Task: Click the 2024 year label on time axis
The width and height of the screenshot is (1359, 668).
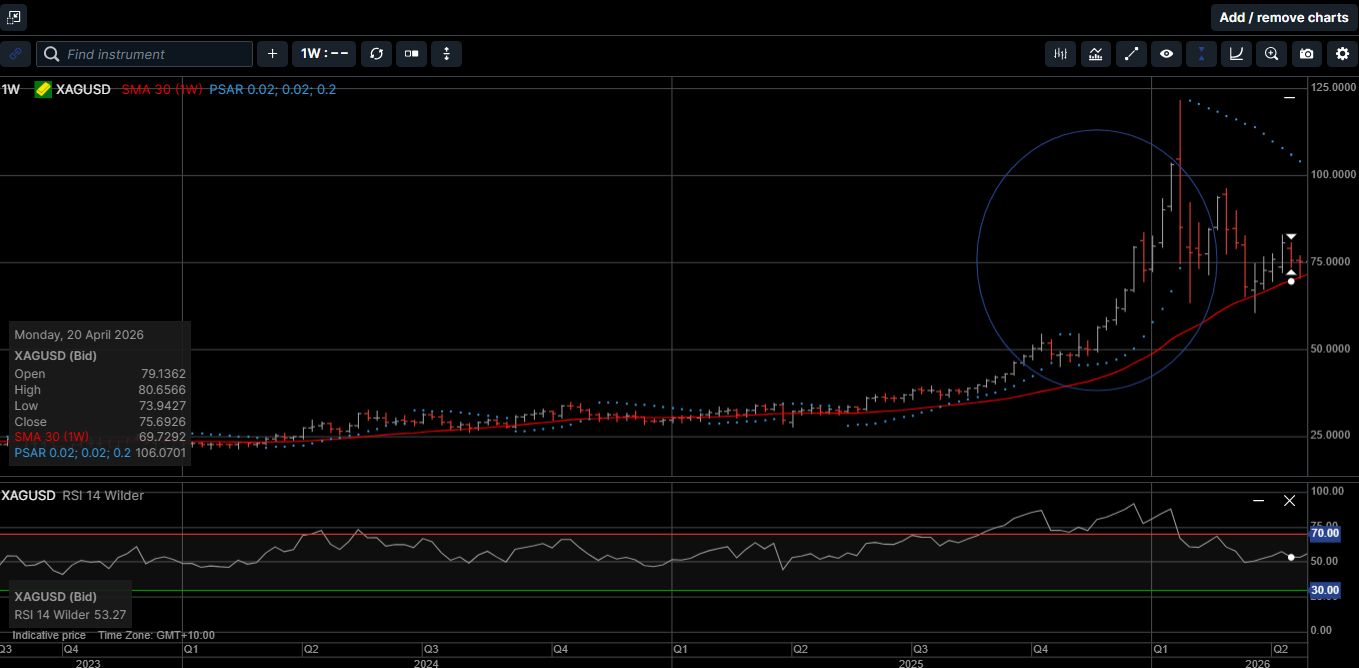Action: pos(426,663)
